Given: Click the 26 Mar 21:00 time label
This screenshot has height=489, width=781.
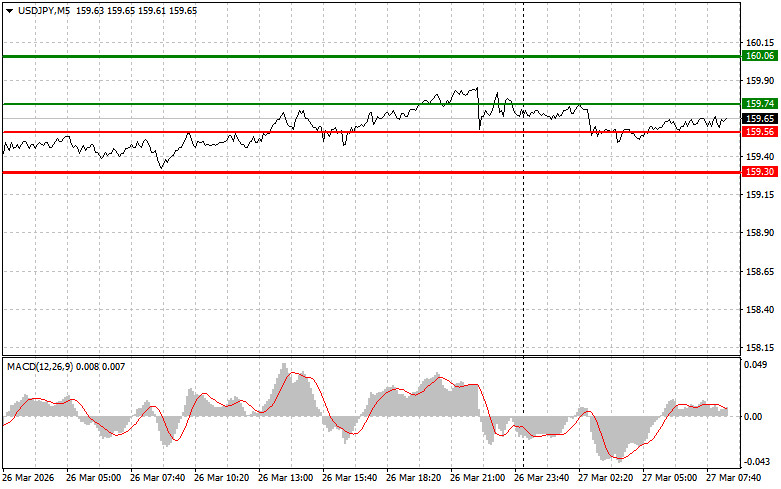Looking at the screenshot, I should click(x=480, y=478).
